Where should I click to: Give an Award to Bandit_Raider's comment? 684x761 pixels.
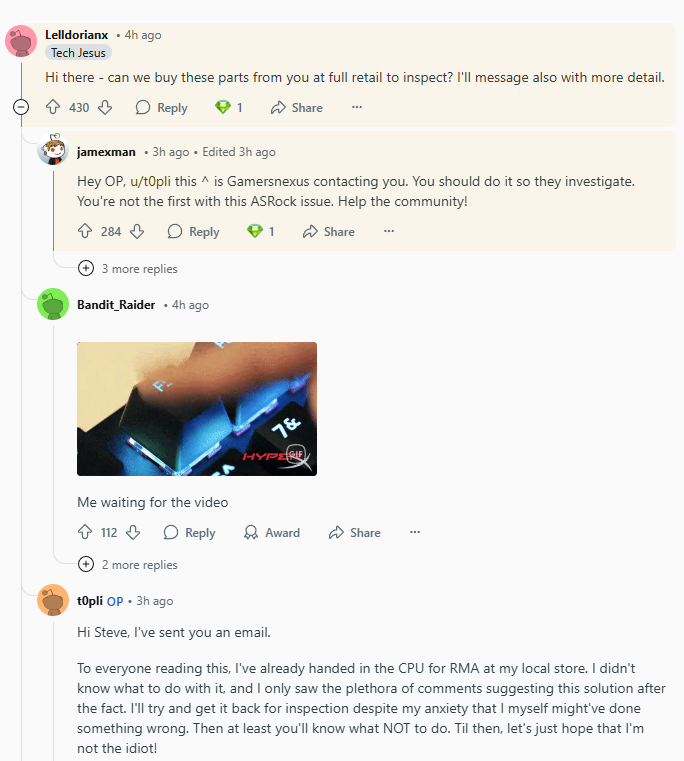[x=272, y=532]
